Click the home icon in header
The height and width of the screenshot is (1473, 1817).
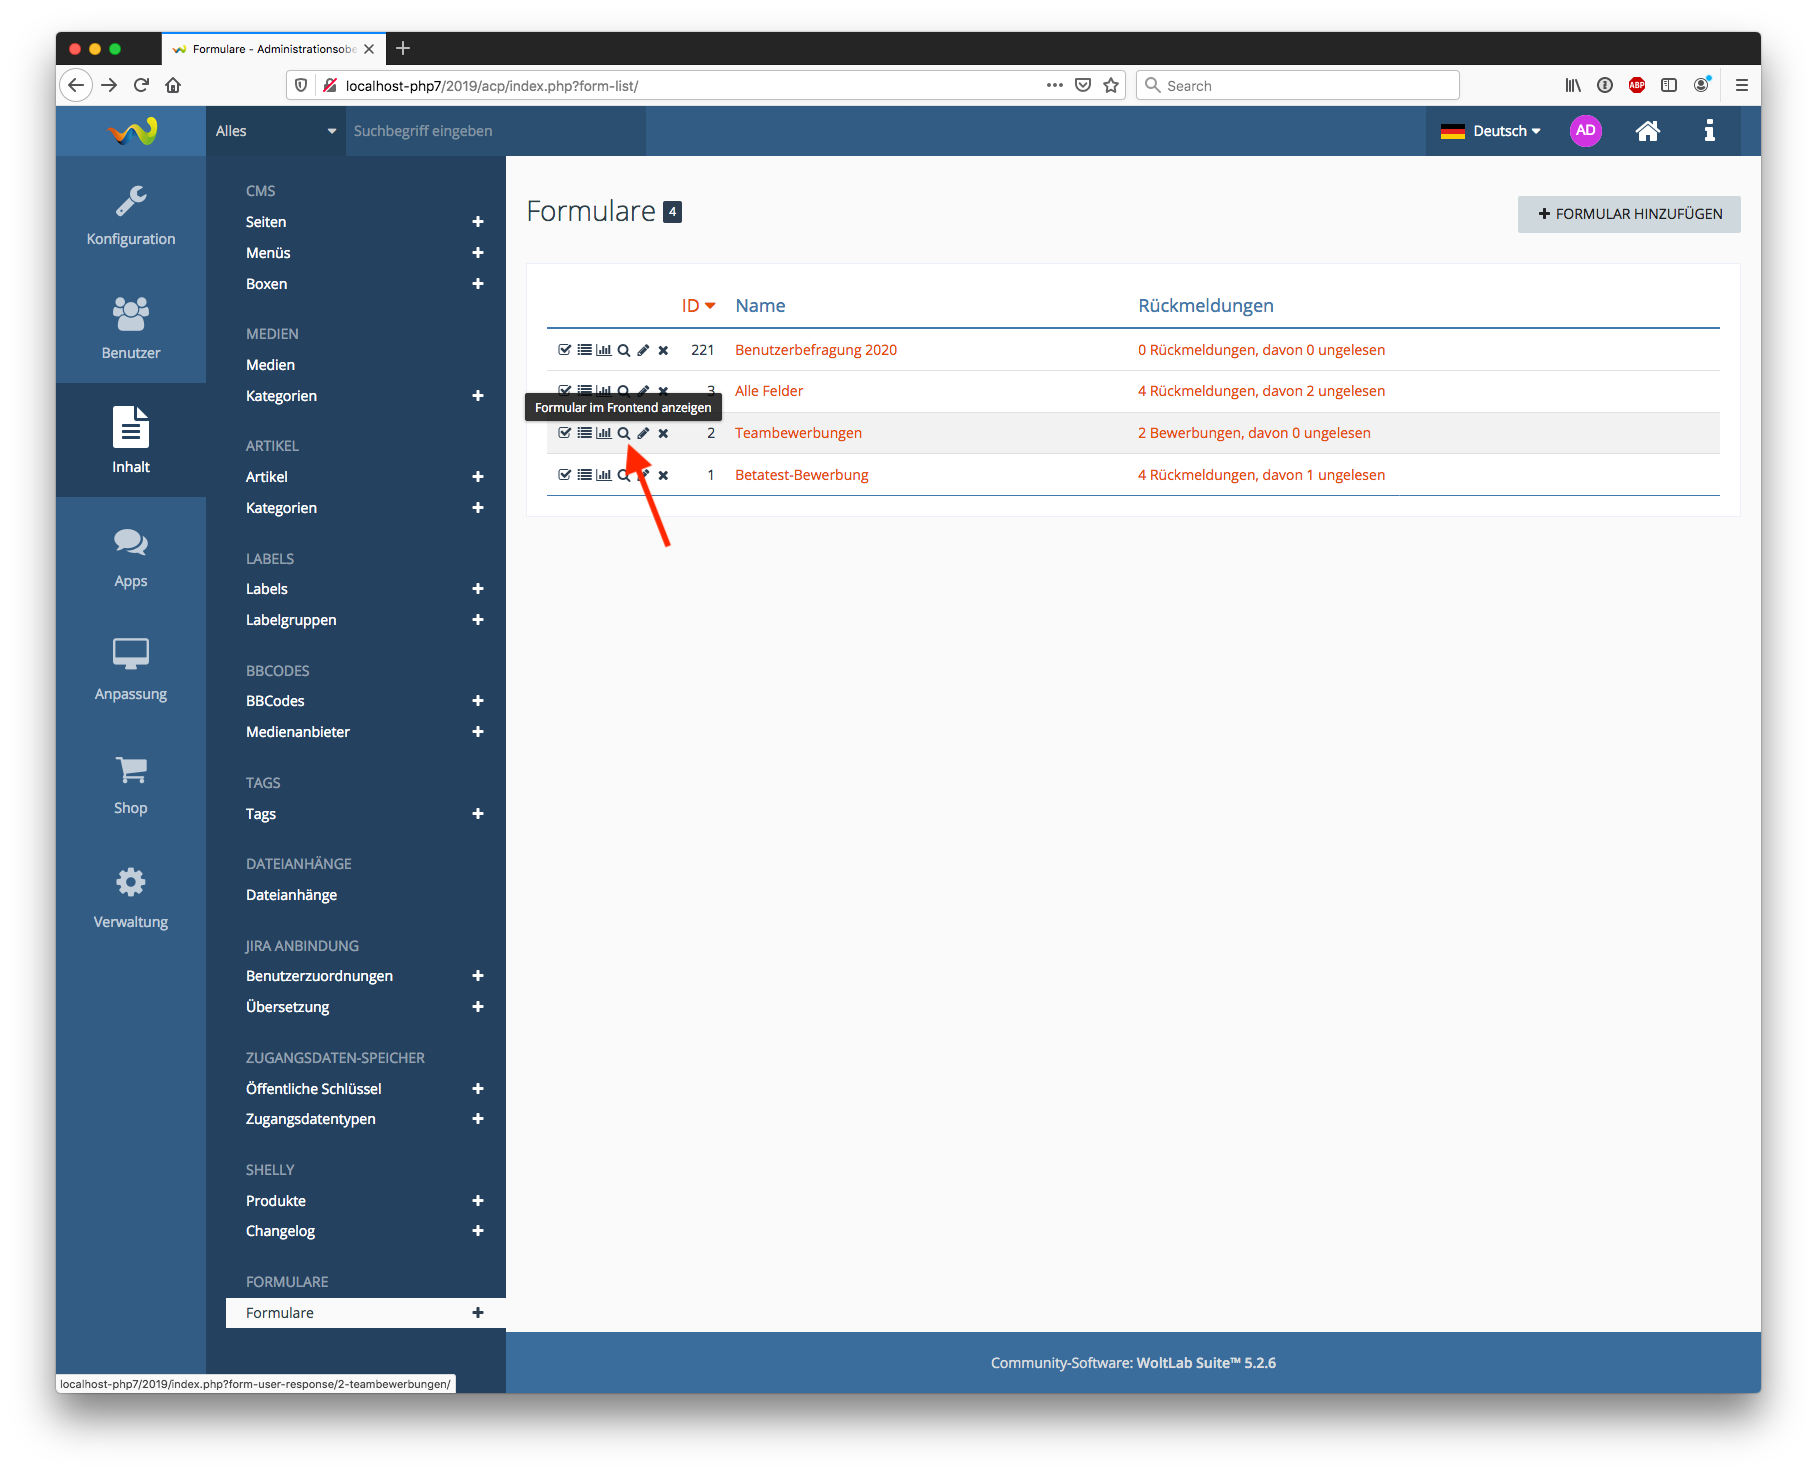tap(1647, 131)
